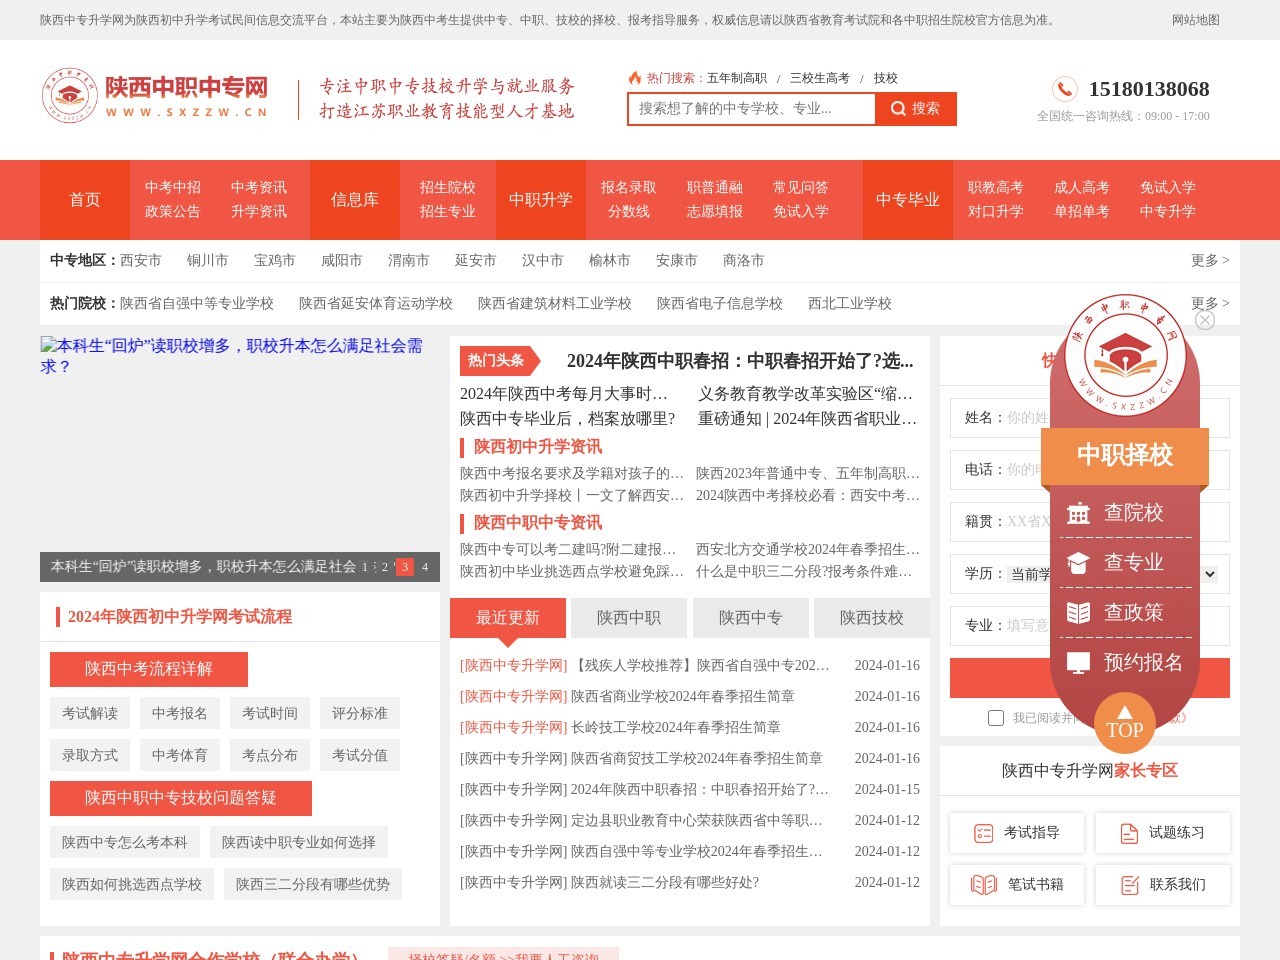Open the 网站地图 link
This screenshot has height=960, width=1280.
1196,20
